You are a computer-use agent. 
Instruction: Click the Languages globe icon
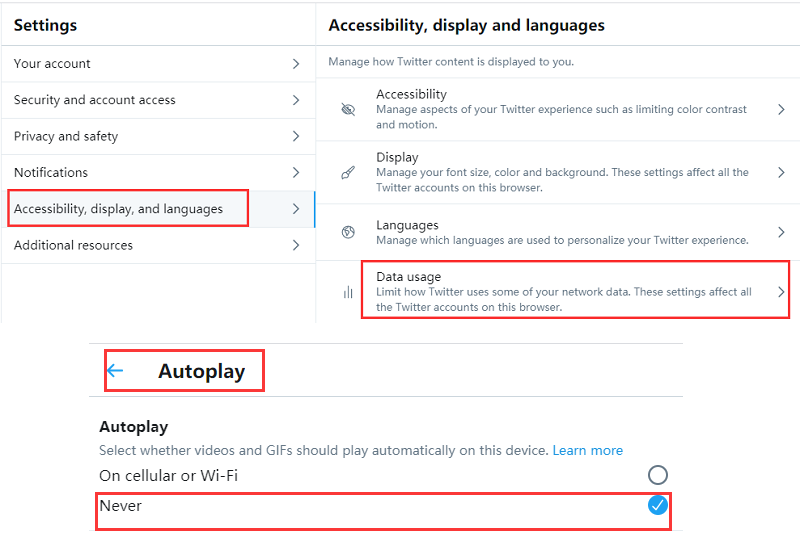pos(348,232)
